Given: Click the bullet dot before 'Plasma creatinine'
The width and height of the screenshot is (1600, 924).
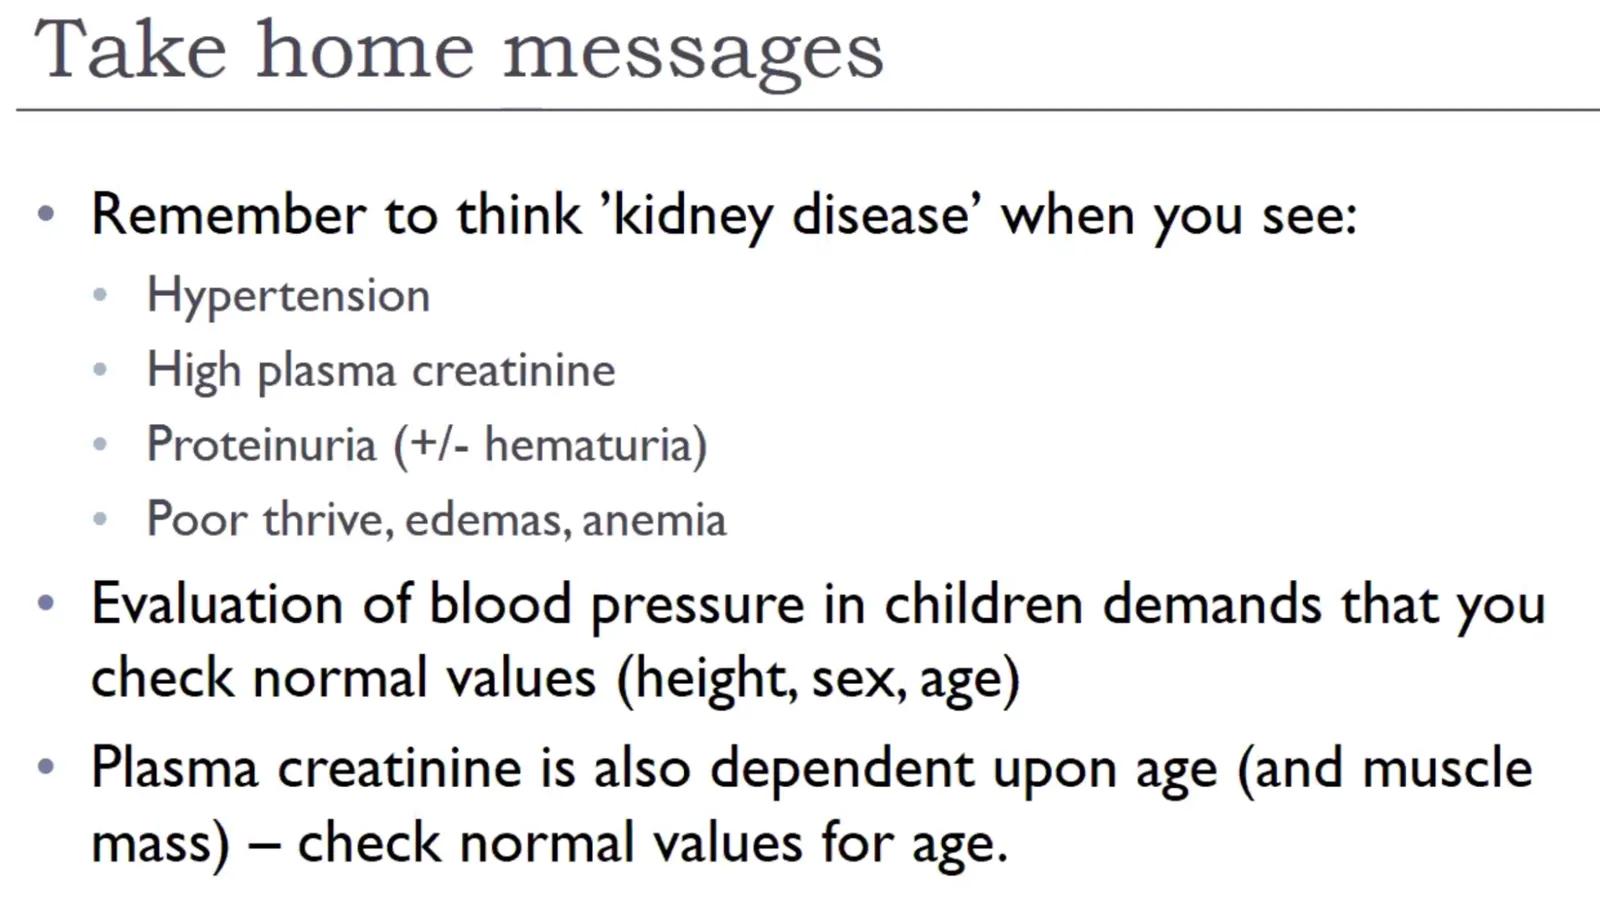Looking at the screenshot, I should (x=45, y=767).
